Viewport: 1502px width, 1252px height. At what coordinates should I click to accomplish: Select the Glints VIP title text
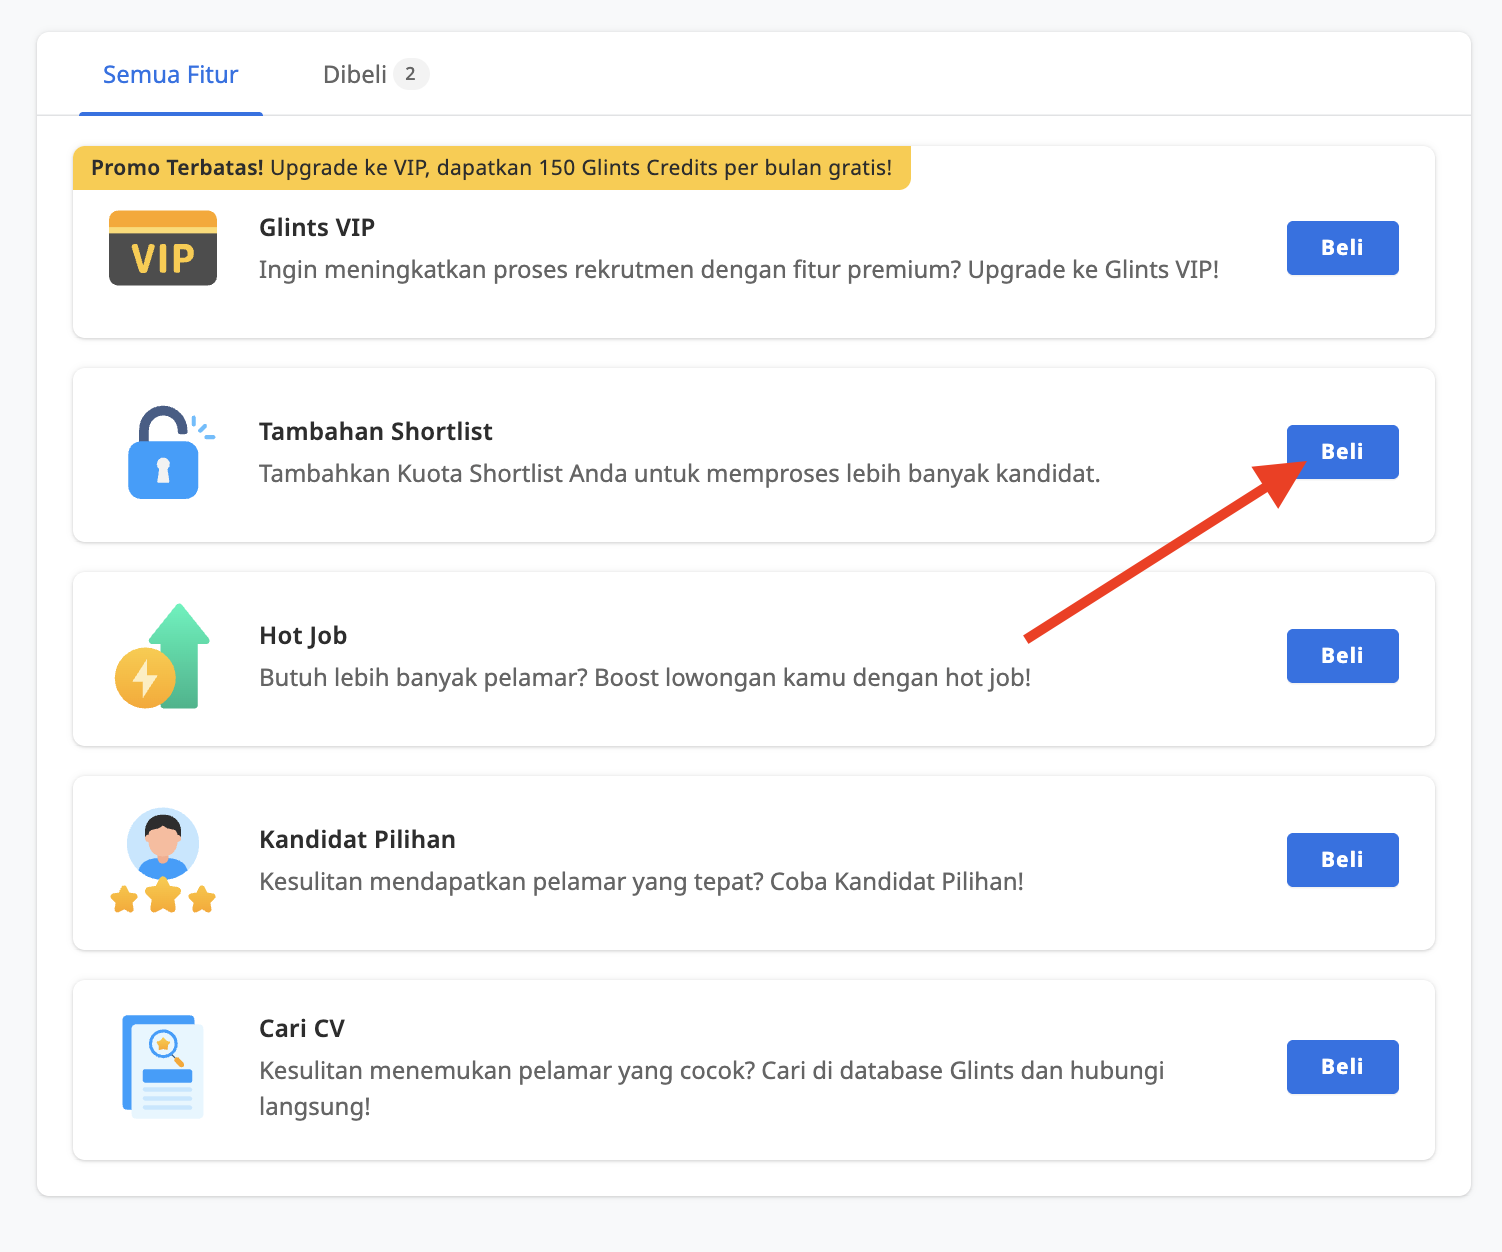pyautogui.click(x=317, y=228)
